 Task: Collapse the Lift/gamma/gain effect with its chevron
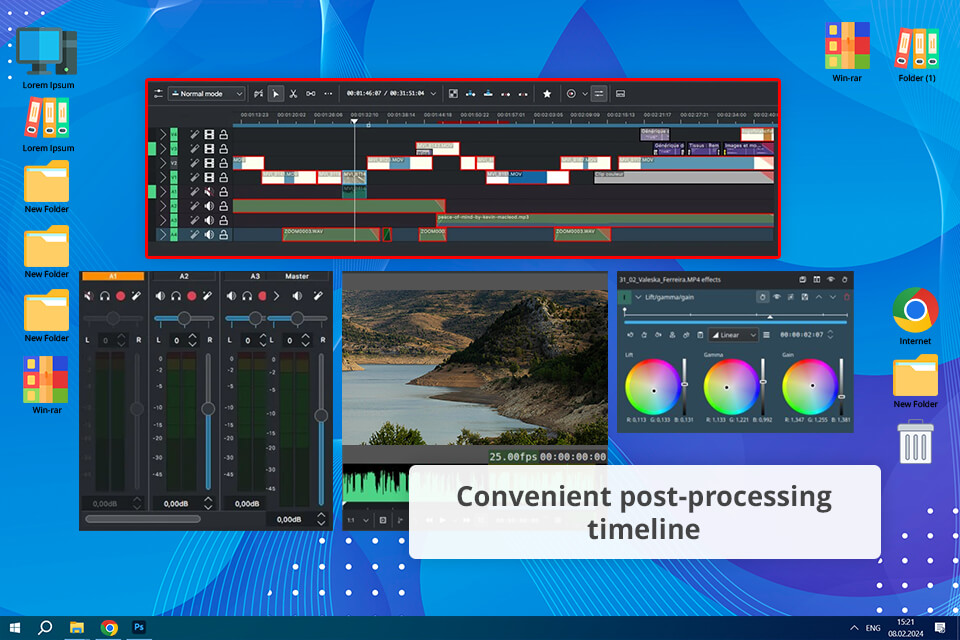pyautogui.click(x=639, y=297)
